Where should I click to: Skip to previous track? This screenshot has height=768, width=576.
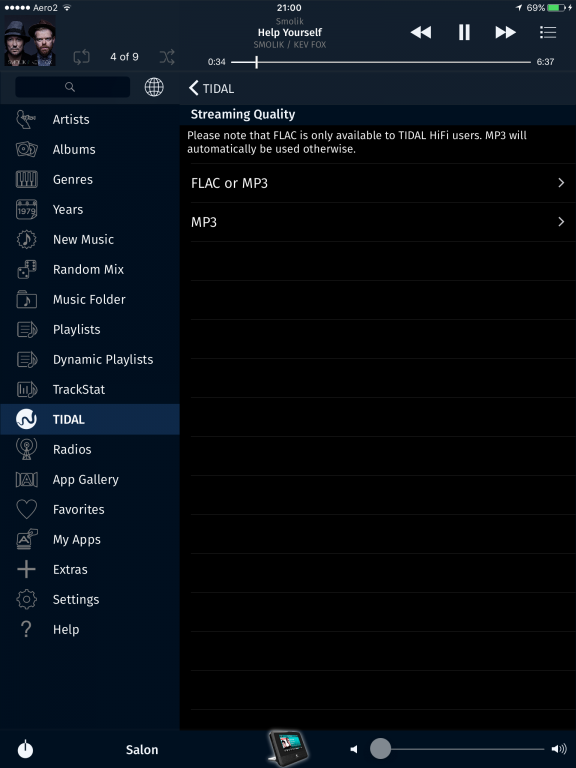(421, 32)
